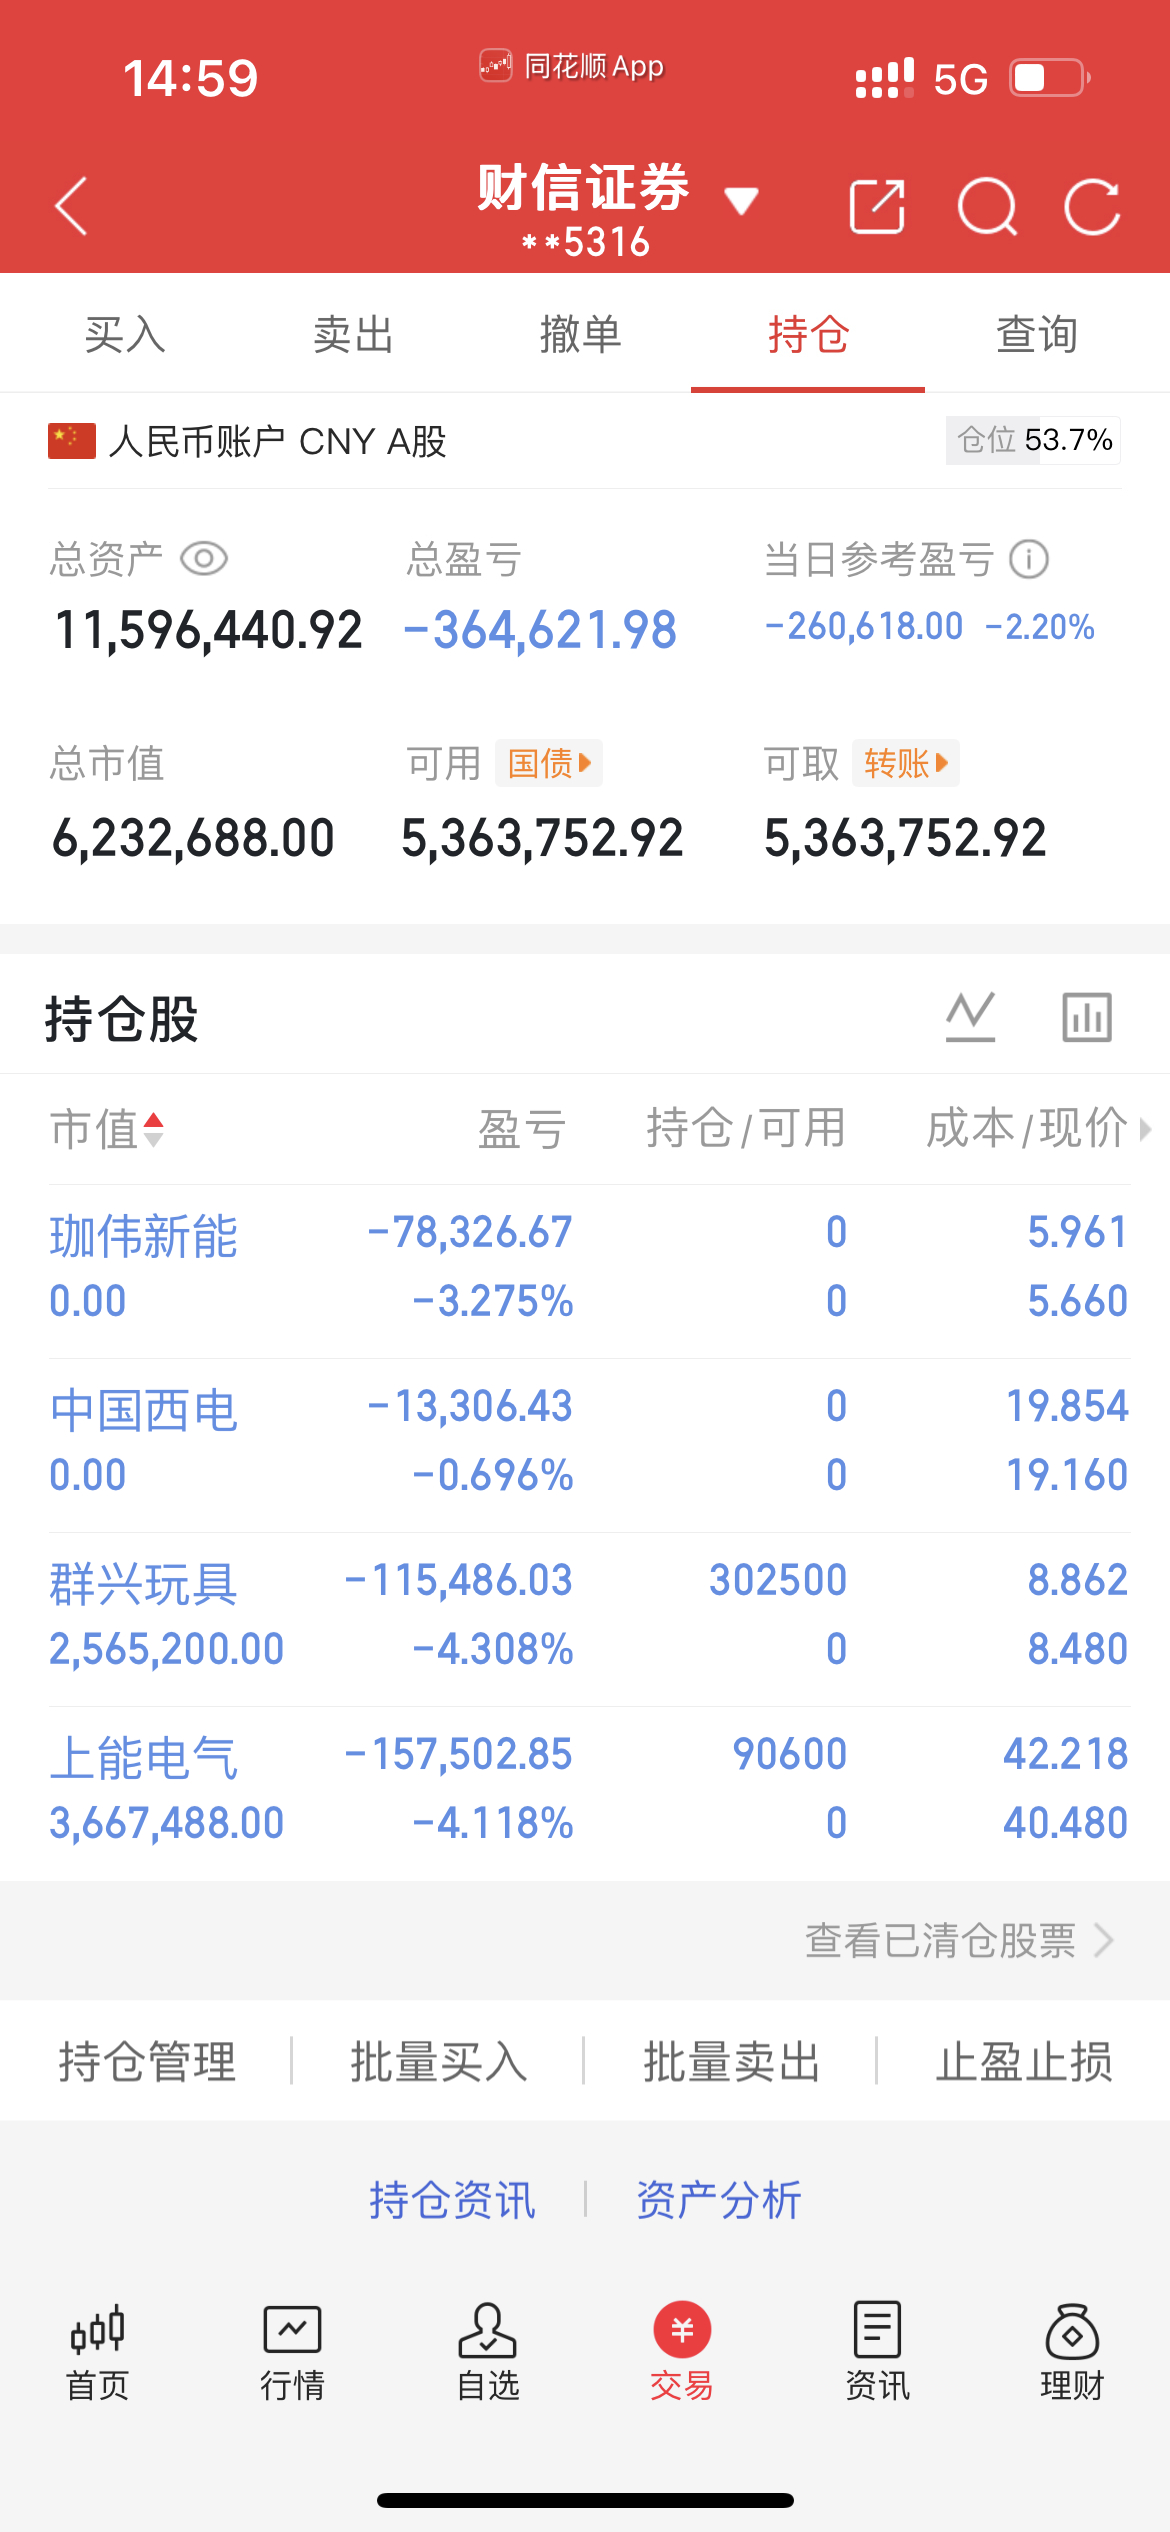
Task: Tap 上能电气 current price 40.480
Action: [1066, 1823]
